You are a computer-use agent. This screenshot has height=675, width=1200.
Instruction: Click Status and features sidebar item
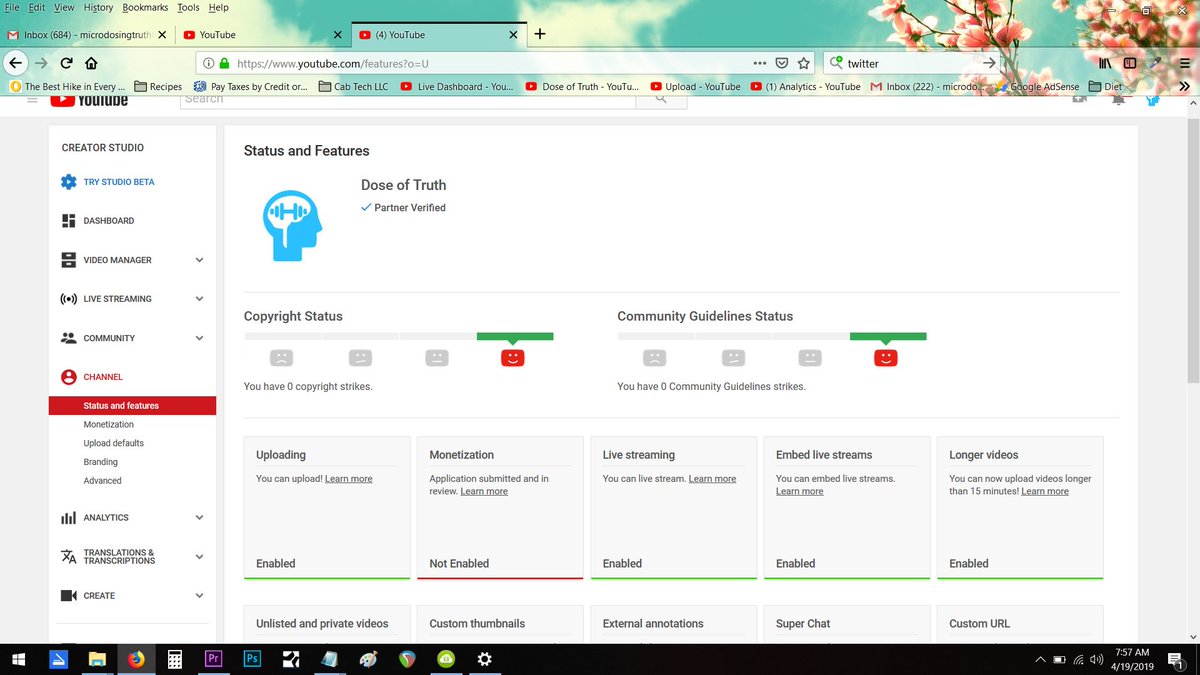[132, 406]
